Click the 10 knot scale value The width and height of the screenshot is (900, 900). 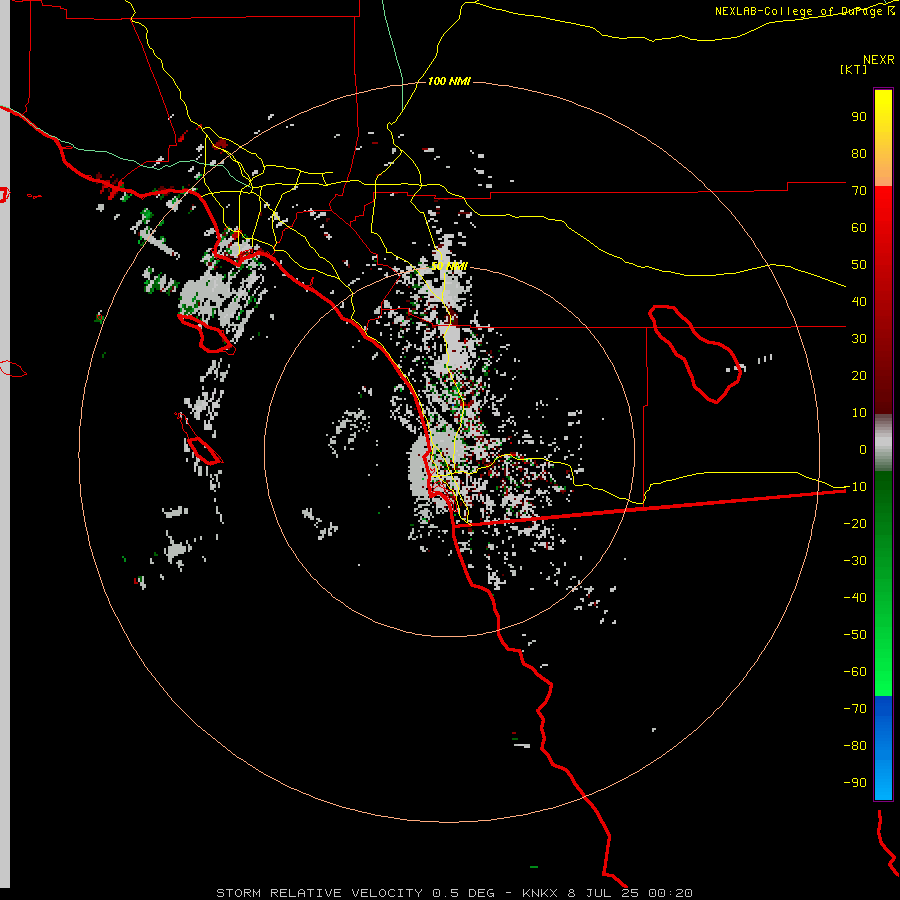coord(859,413)
